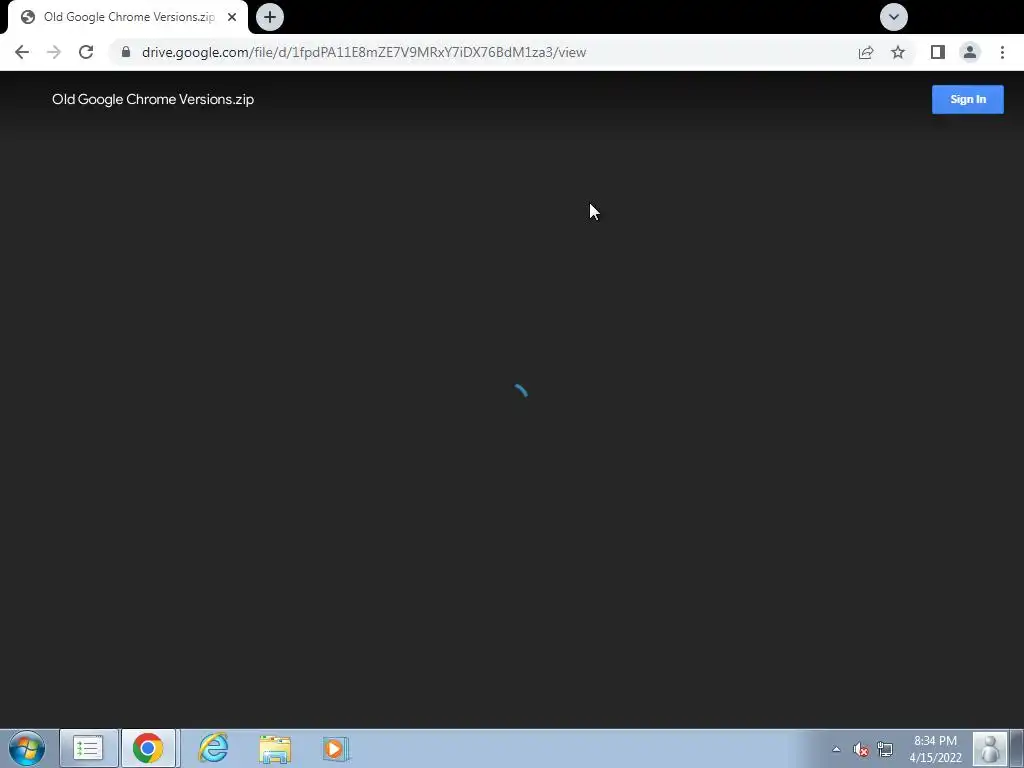Launch Internet Explorer from the taskbar
Viewport: 1024px width, 768px height.
coord(213,748)
